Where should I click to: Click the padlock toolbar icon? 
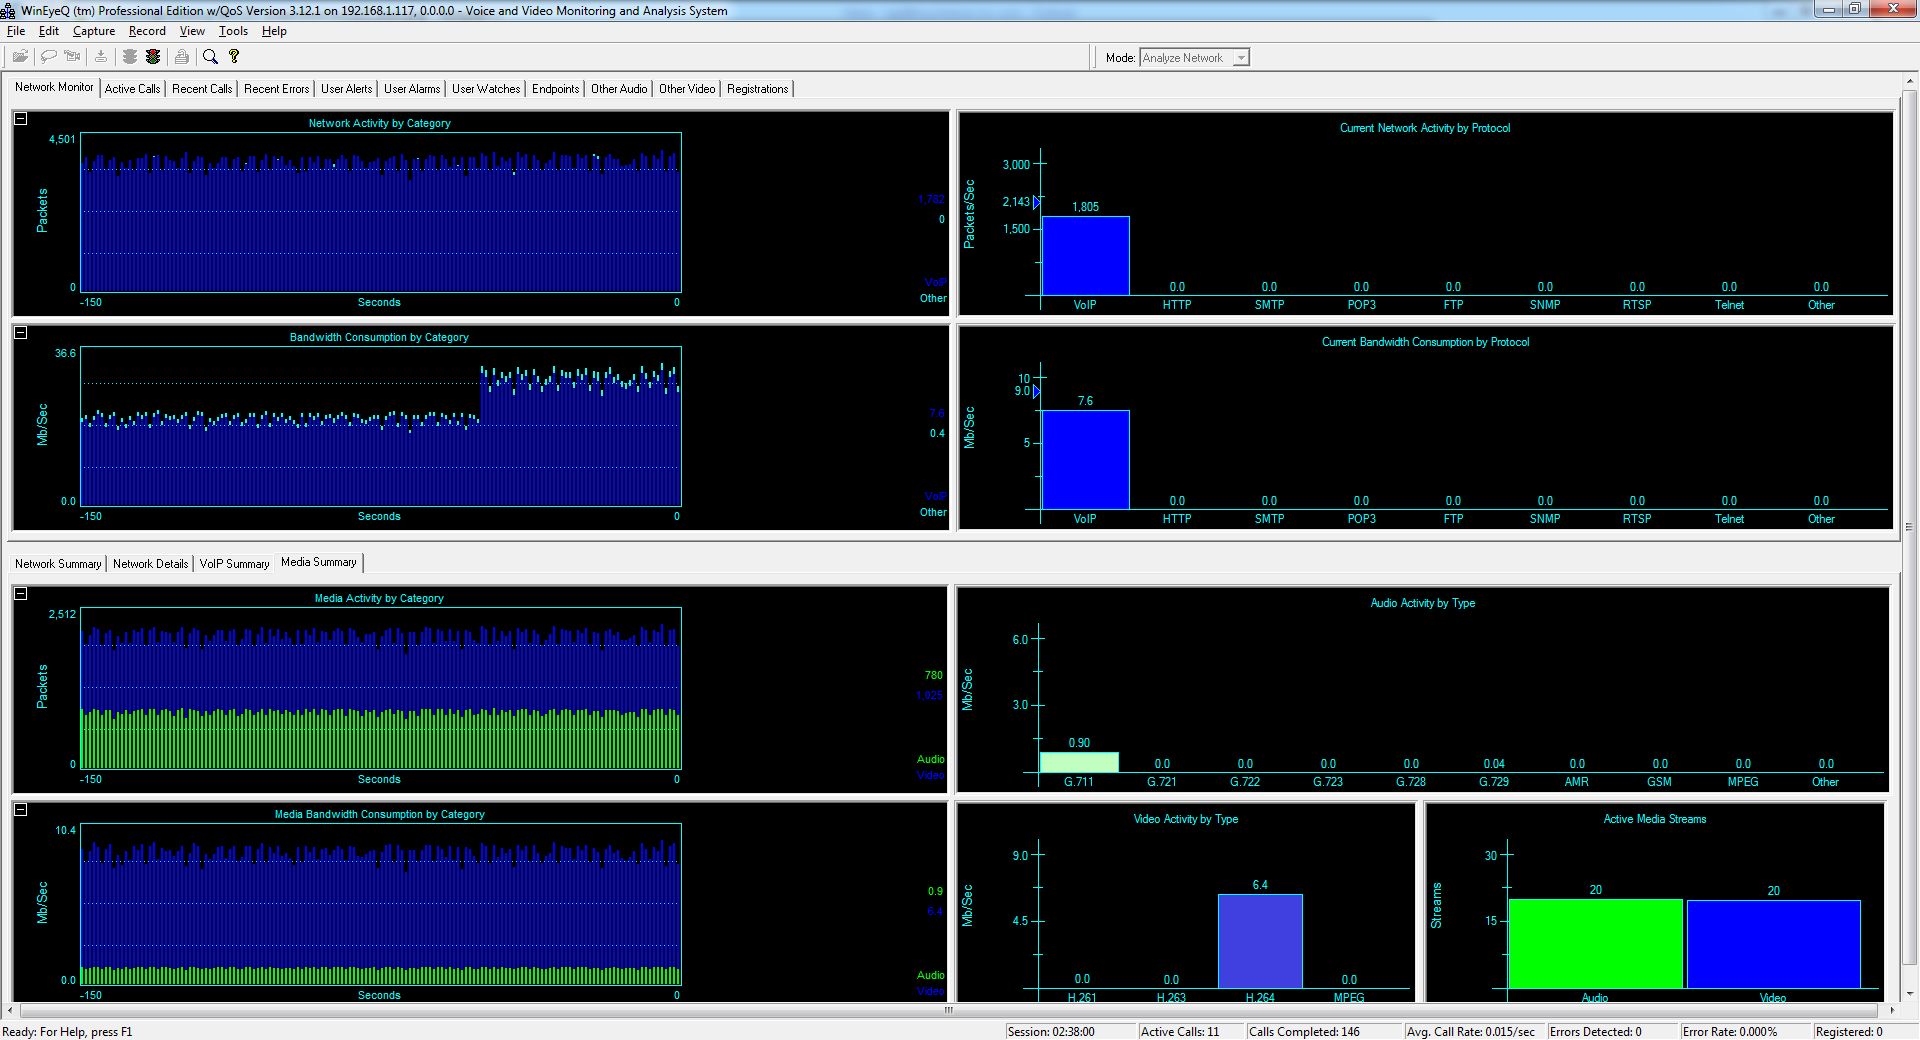(181, 57)
